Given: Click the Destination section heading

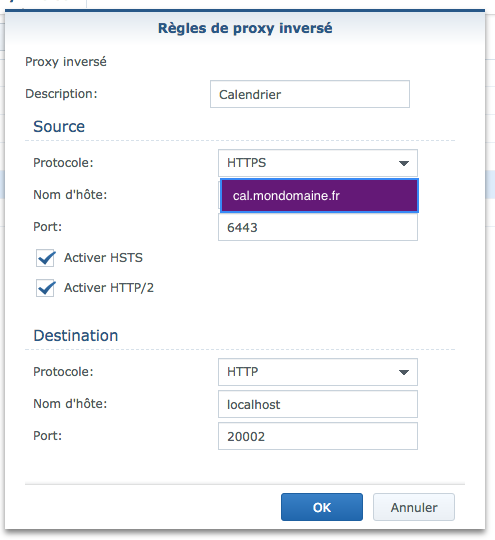Looking at the screenshot, I should tap(76, 335).
